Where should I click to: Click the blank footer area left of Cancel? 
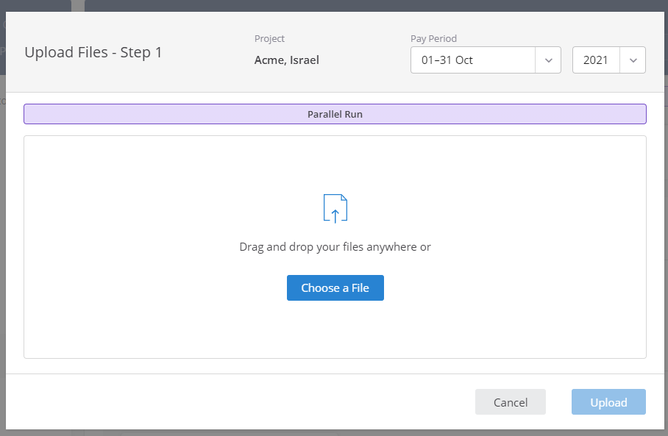pos(240,402)
